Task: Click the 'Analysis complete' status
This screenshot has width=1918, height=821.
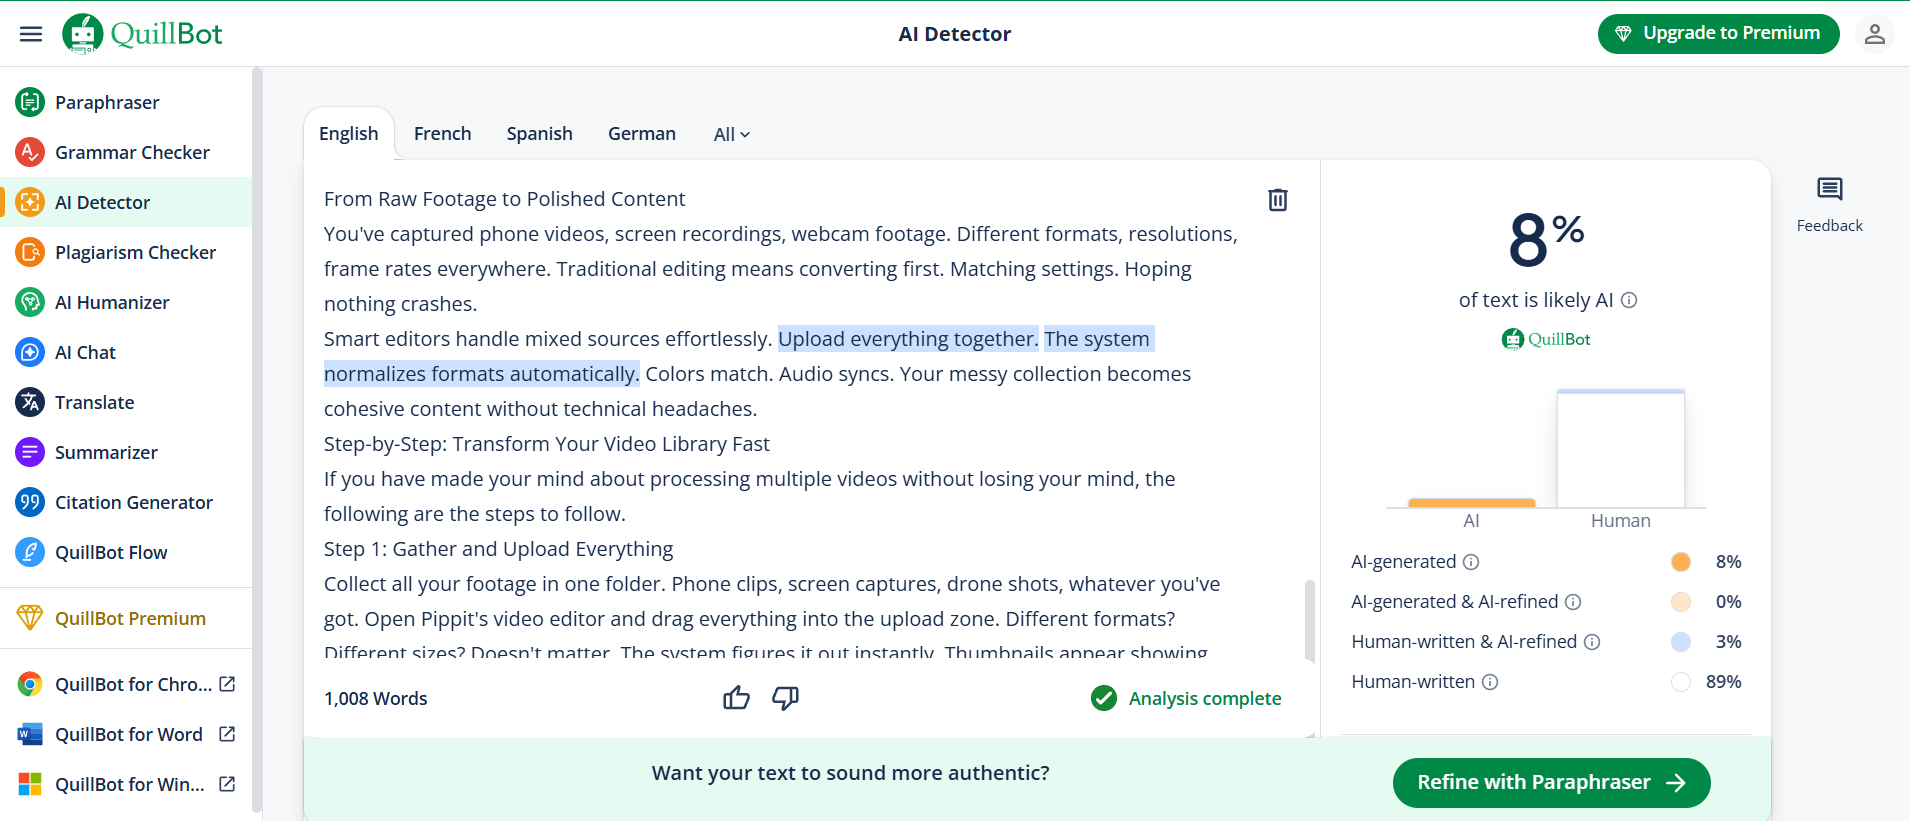Action: [1186, 698]
